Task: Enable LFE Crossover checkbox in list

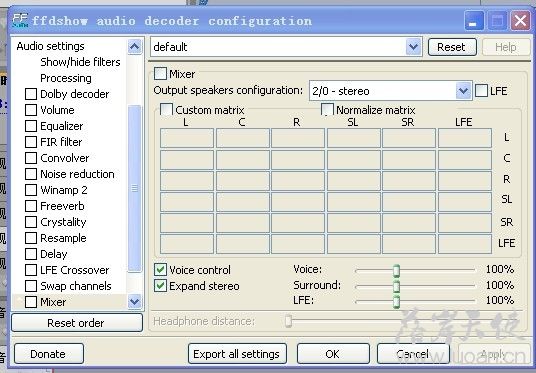Action: click(x=31, y=270)
